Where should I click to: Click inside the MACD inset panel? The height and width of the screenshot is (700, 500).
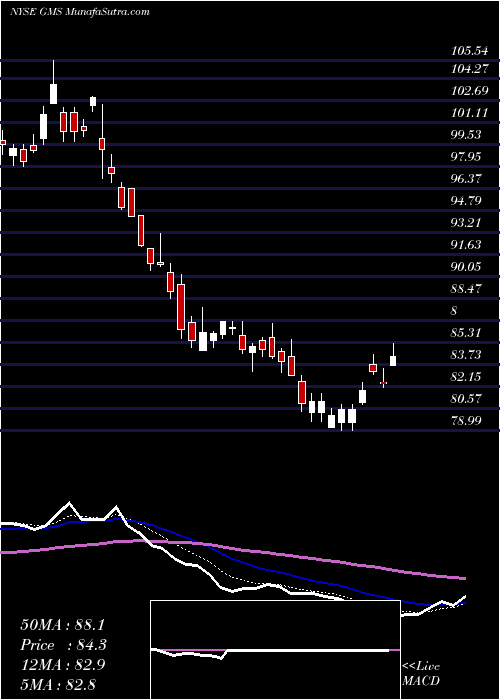(x=275, y=650)
